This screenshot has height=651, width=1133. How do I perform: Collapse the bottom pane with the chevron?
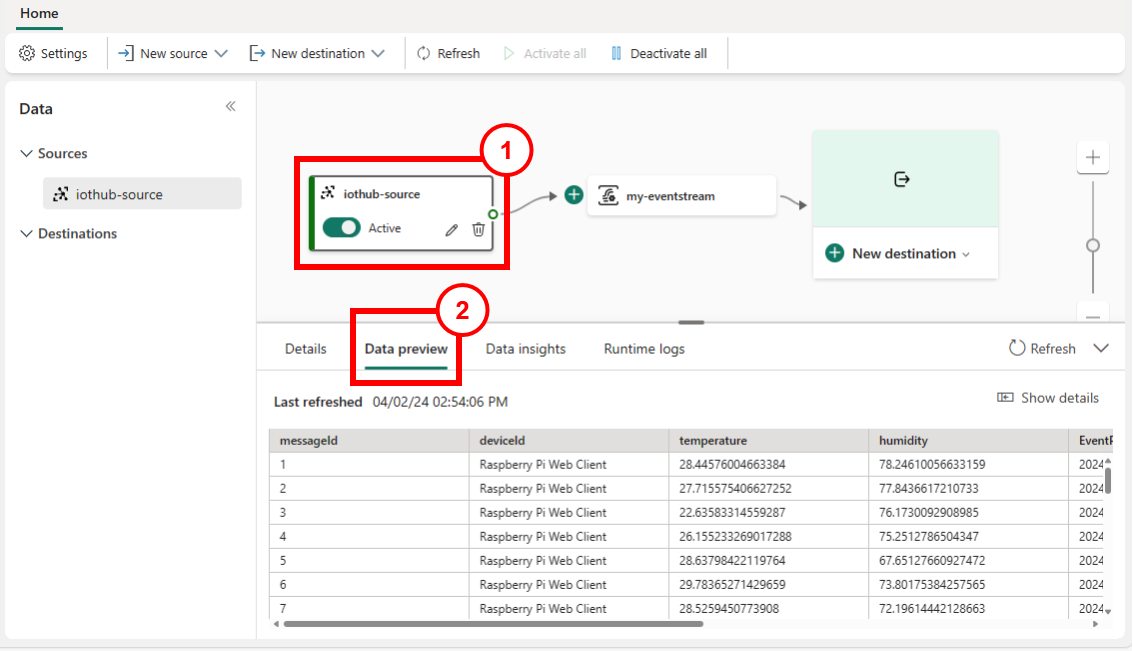[x=1101, y=348]
